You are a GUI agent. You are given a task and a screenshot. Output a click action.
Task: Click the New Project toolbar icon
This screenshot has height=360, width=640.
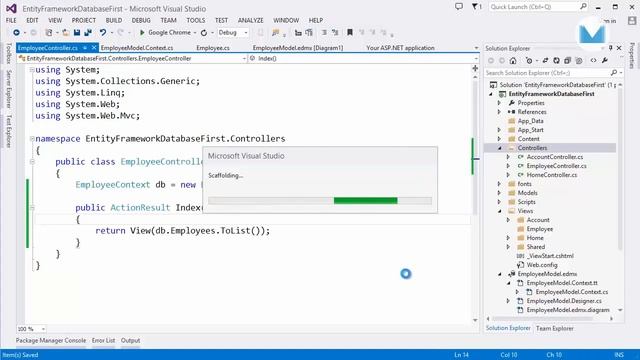[49, 32]
